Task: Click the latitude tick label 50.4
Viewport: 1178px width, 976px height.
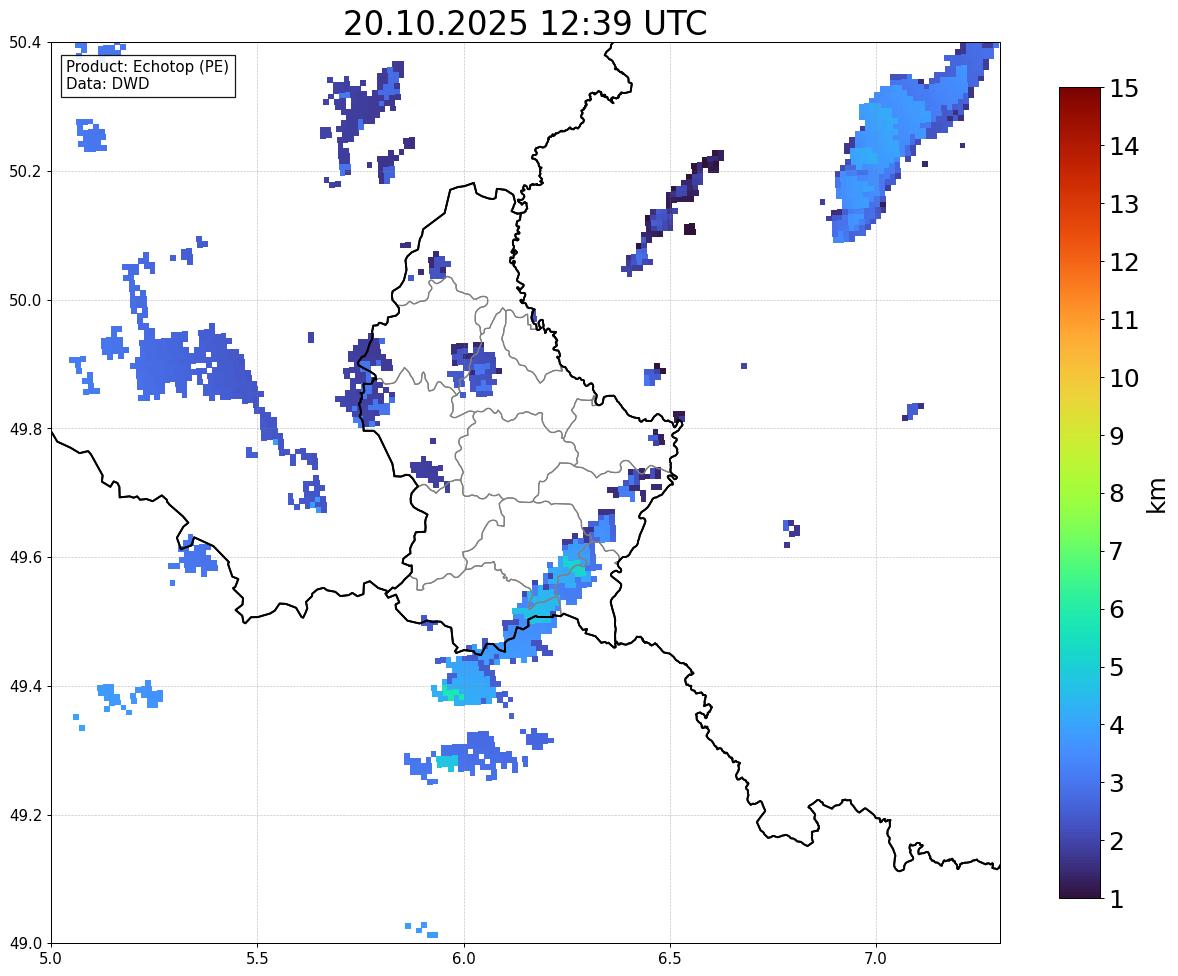Action: (x=25, y=43)
